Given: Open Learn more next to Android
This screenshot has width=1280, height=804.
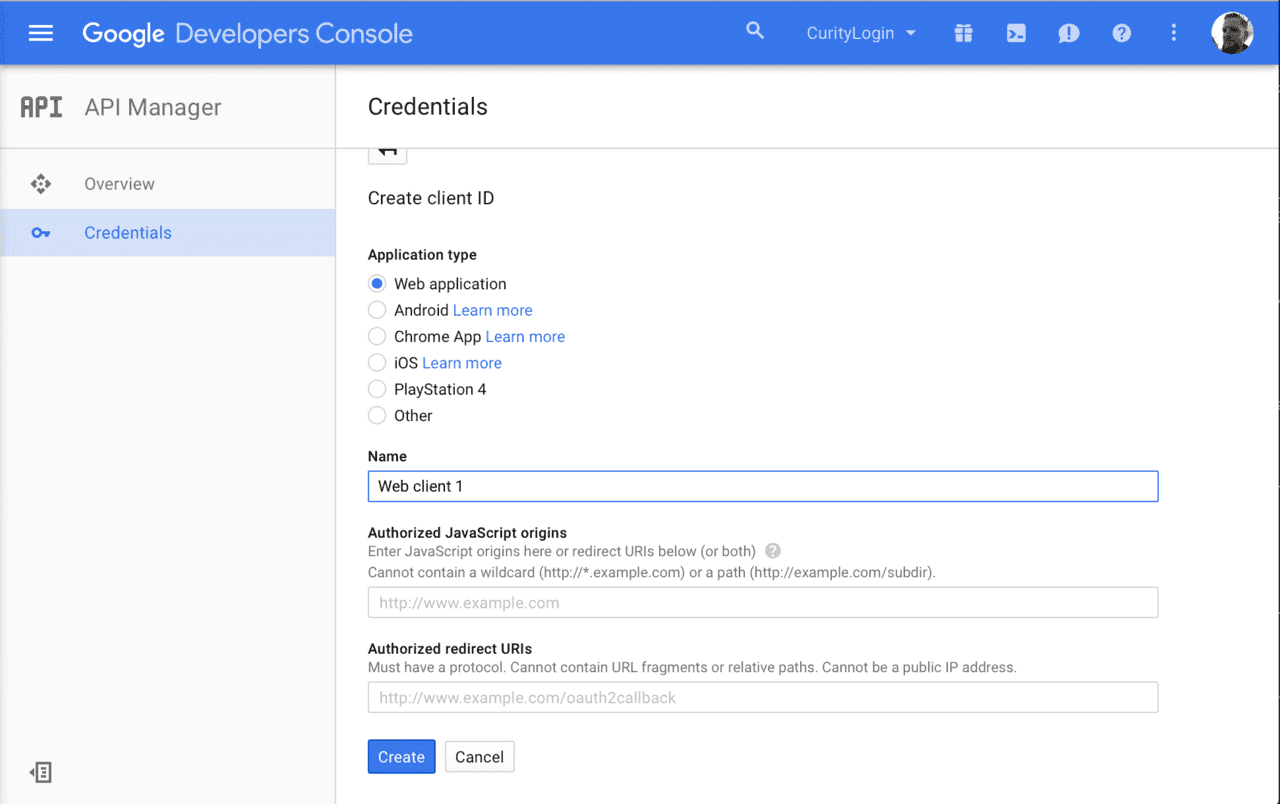Looking at the screenshot, I should click(492, 310).
